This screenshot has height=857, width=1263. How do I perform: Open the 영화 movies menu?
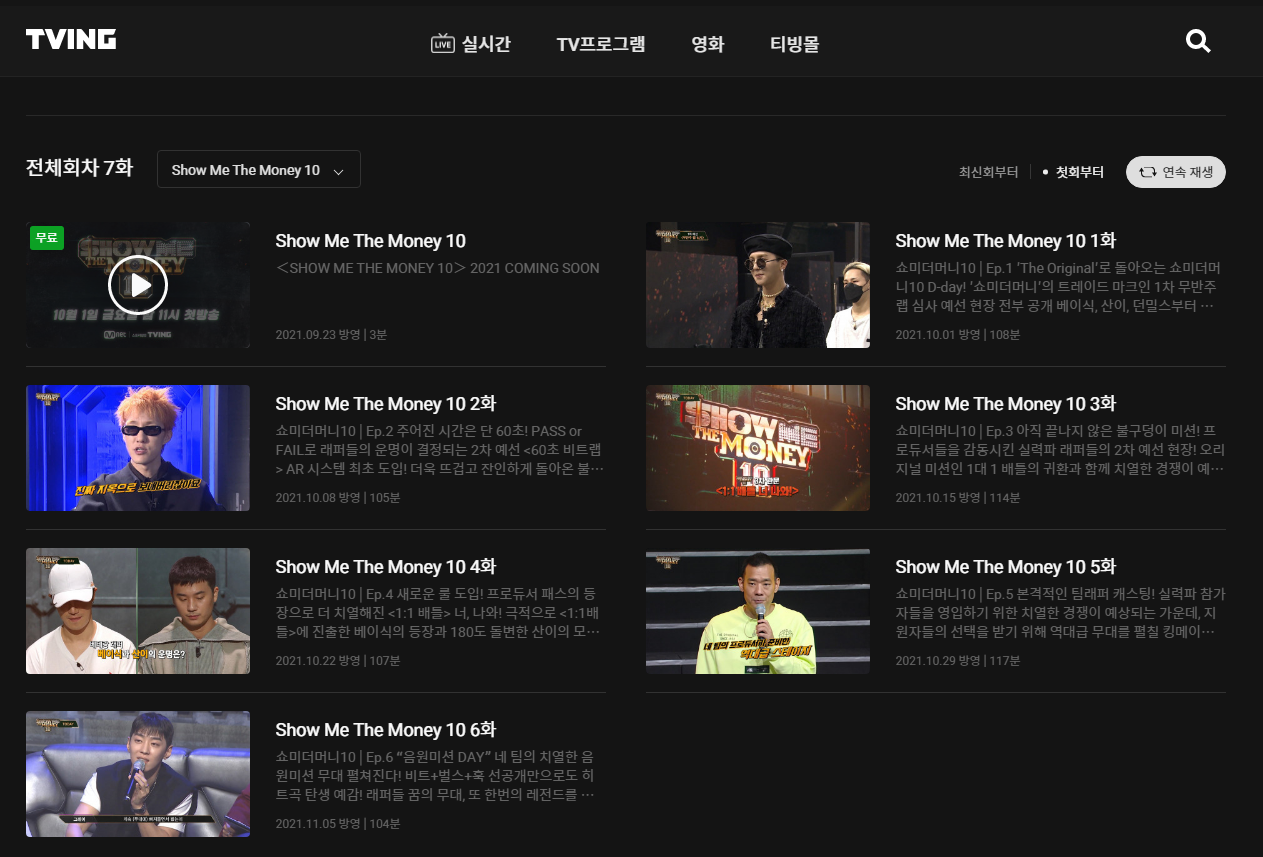[708, 44]
